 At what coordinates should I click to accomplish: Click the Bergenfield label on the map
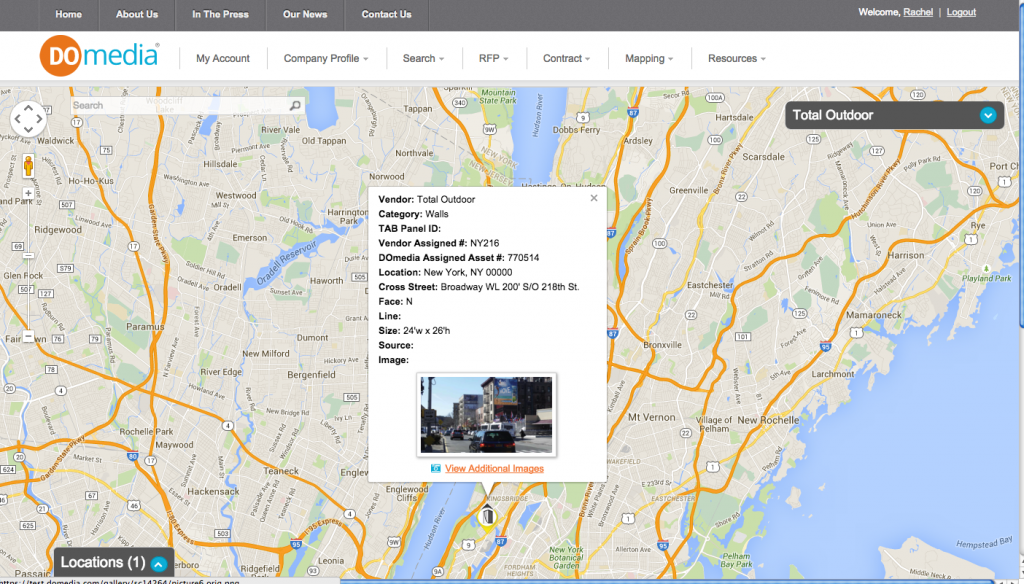312,375
